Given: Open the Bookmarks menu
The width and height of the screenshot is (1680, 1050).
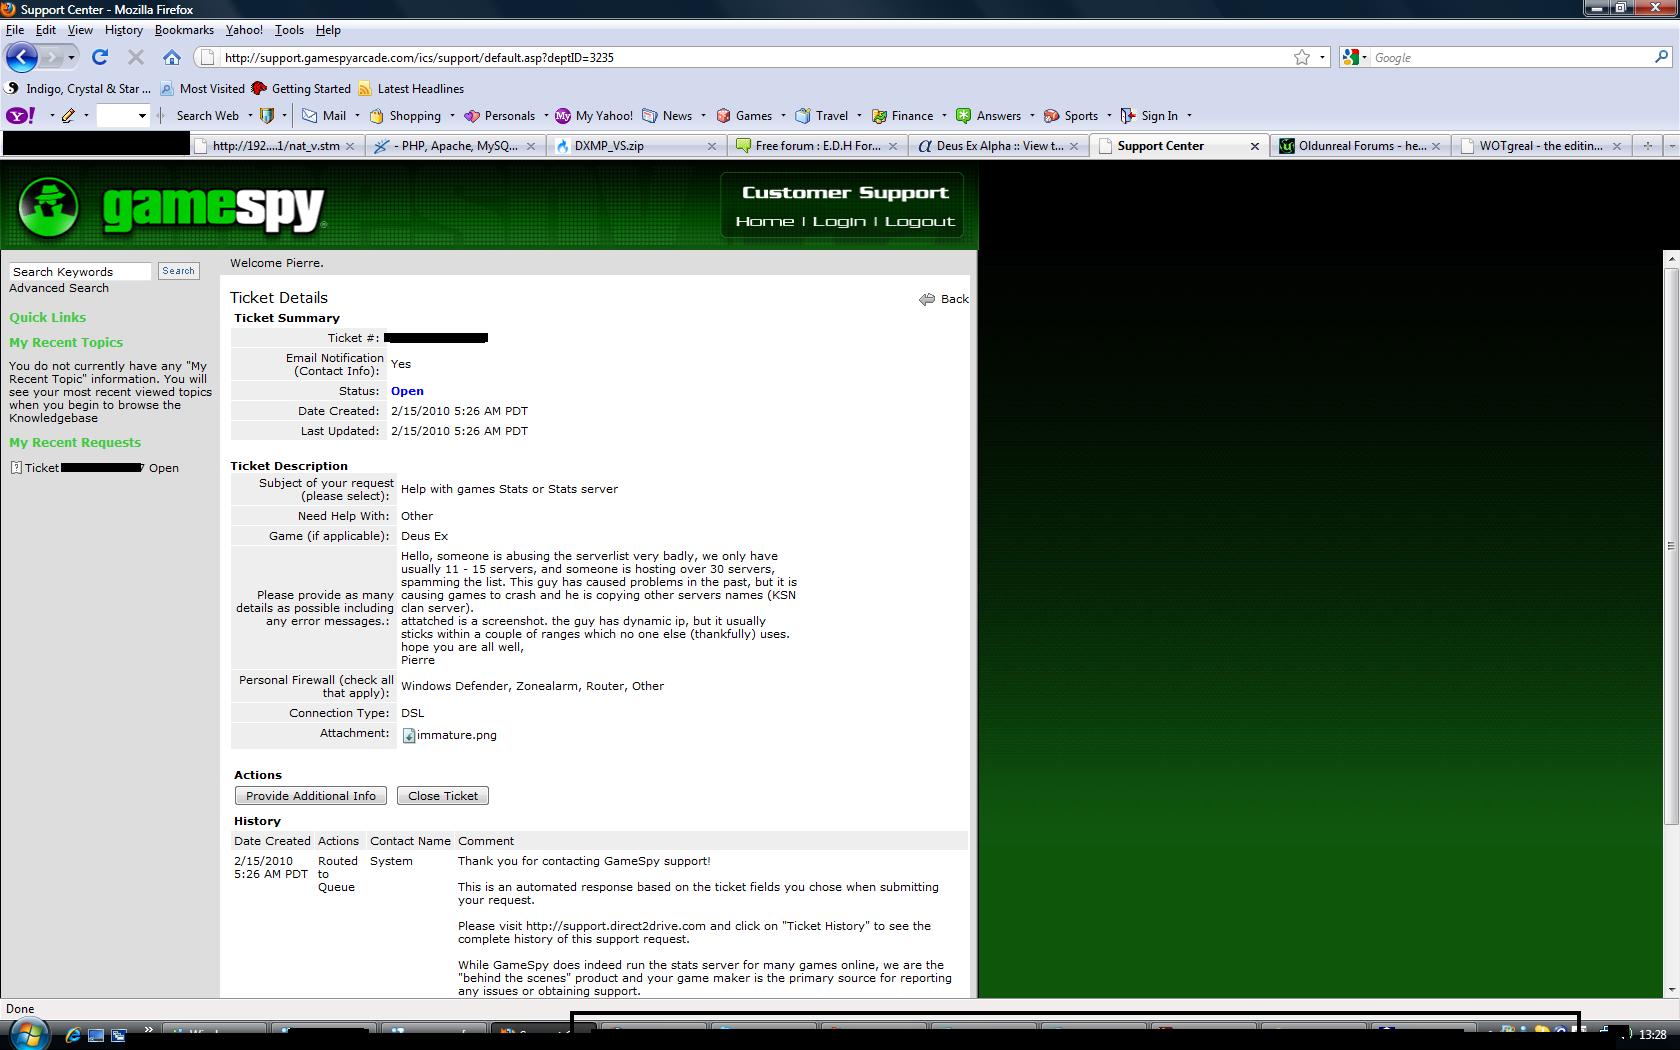Looking at the screenshot, I should click(184, 30).
